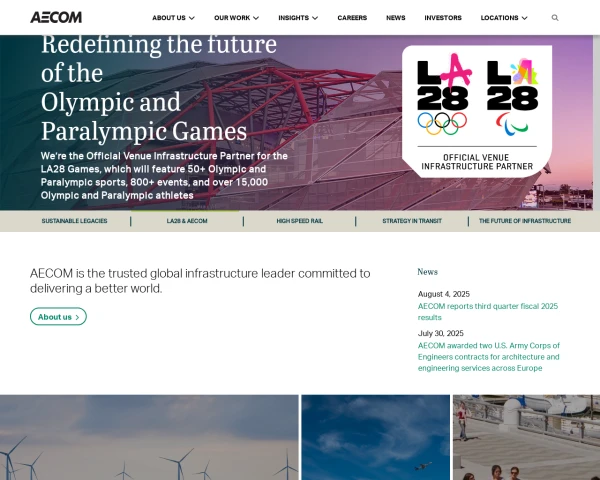
Task: Click the LA28 Paralympic logo
Action: tap(513, 96)
